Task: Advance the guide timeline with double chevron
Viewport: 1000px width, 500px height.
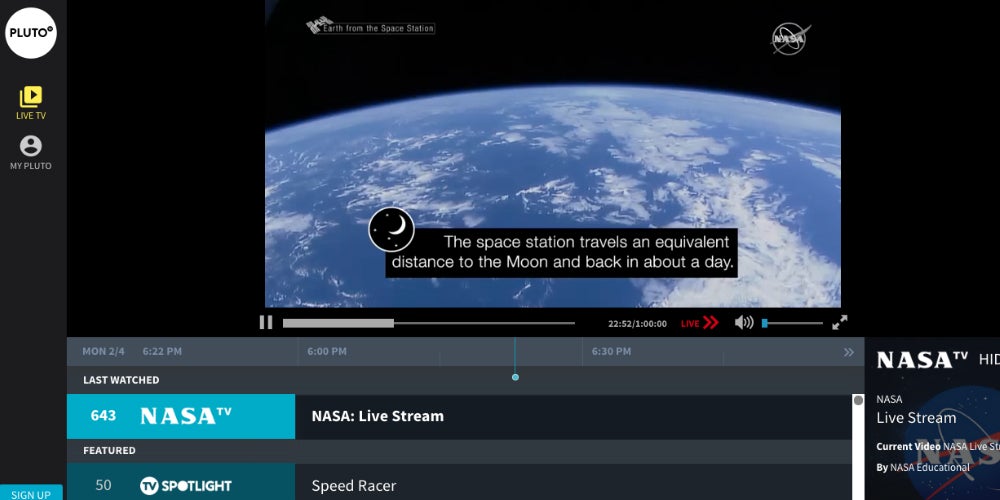Action: (849, 352)
